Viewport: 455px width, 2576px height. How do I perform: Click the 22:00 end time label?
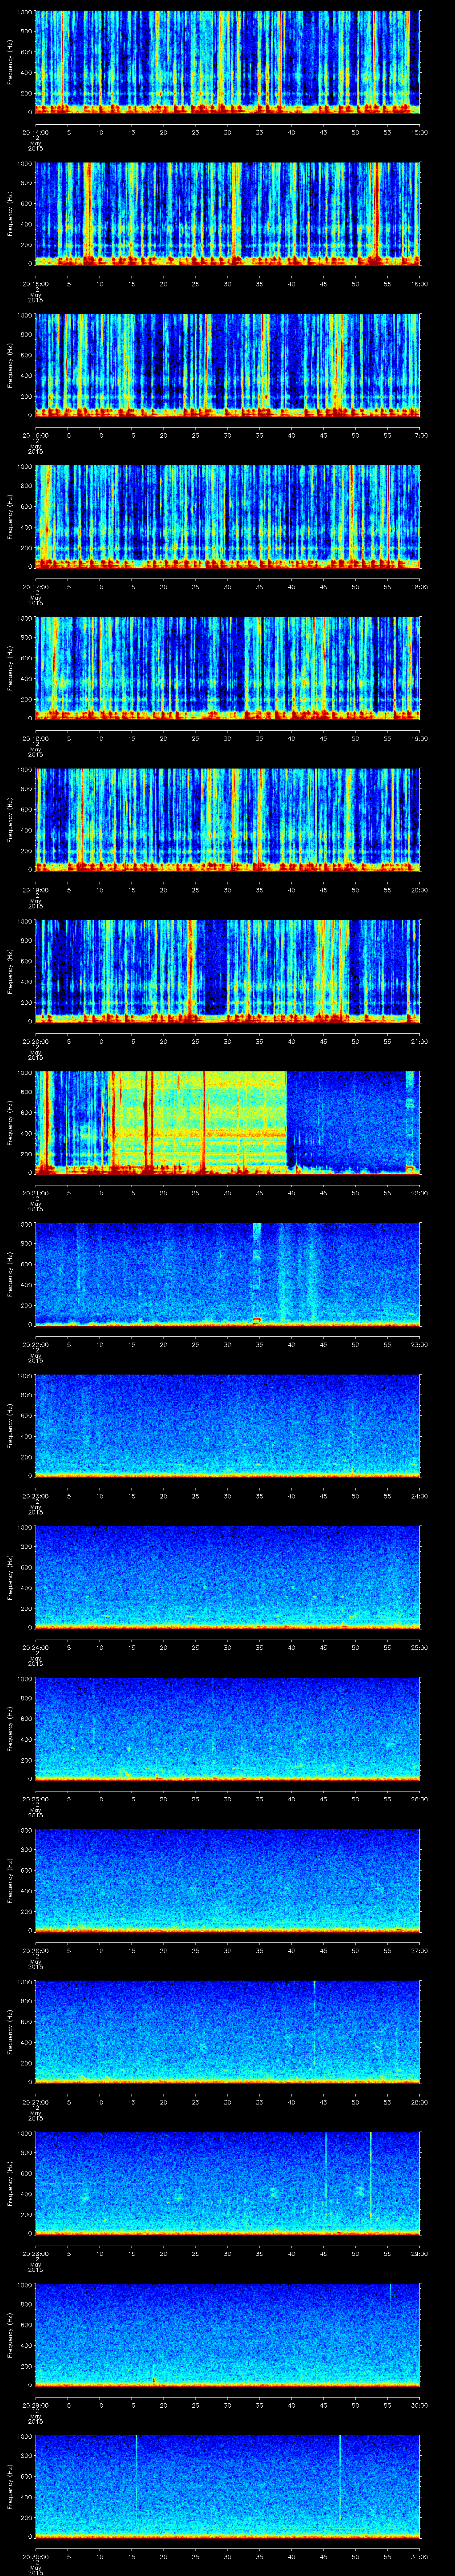click(x=420, y=1193)
